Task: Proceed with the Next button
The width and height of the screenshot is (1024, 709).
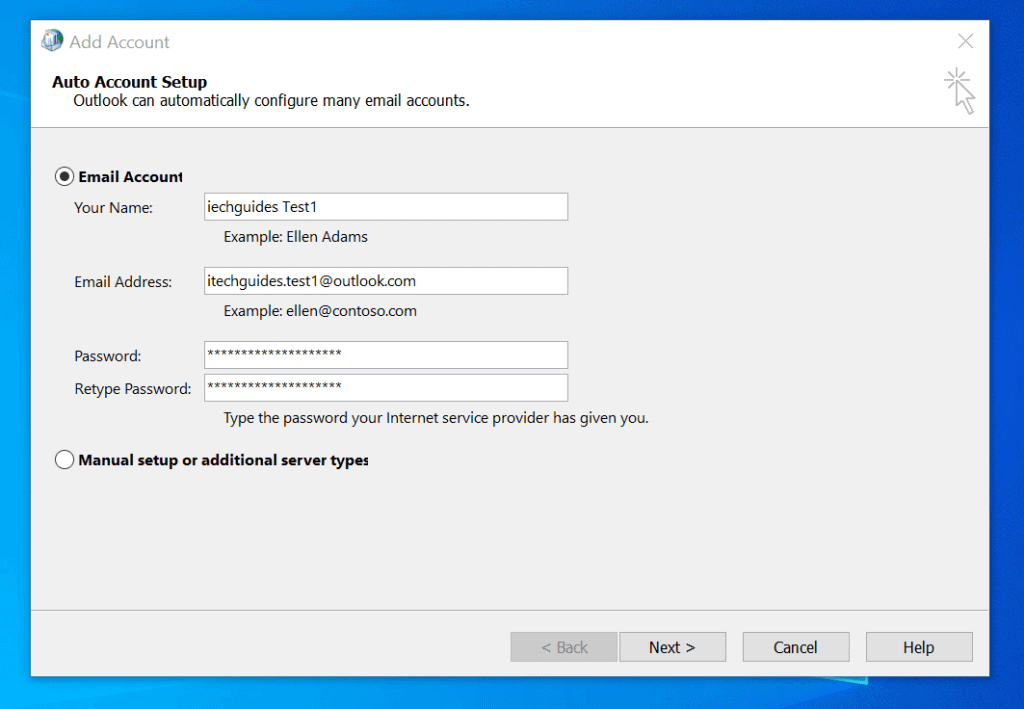Action: pyautogui.click(x=673, y=647)
